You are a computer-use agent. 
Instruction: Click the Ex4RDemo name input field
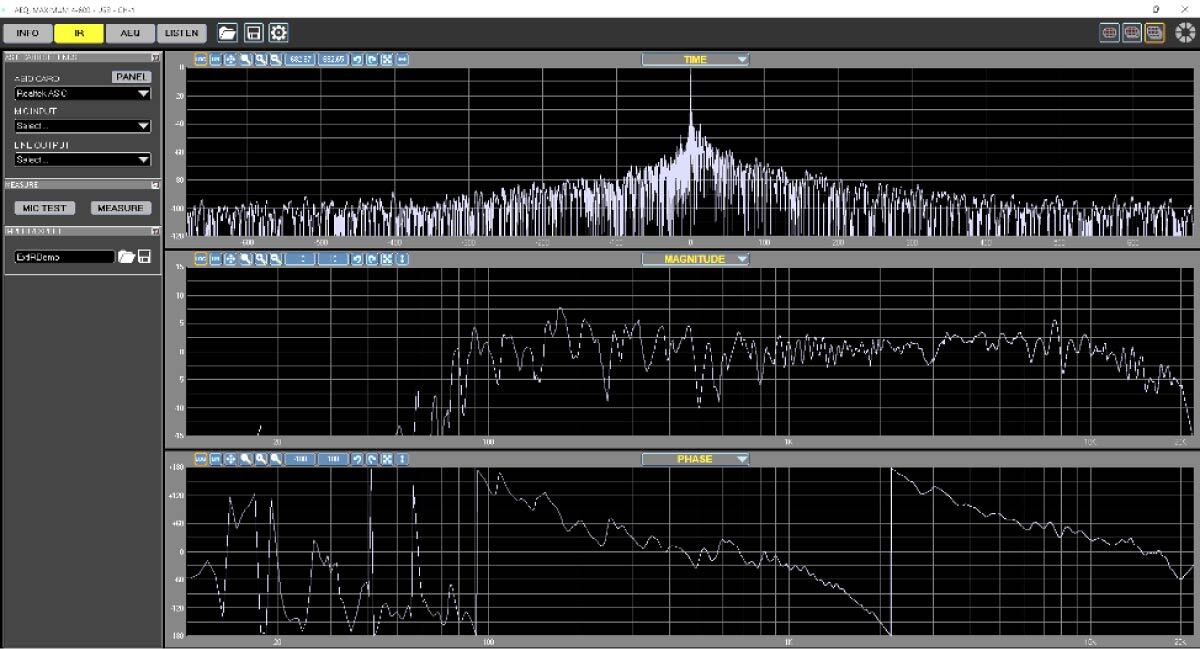(63, 257)
